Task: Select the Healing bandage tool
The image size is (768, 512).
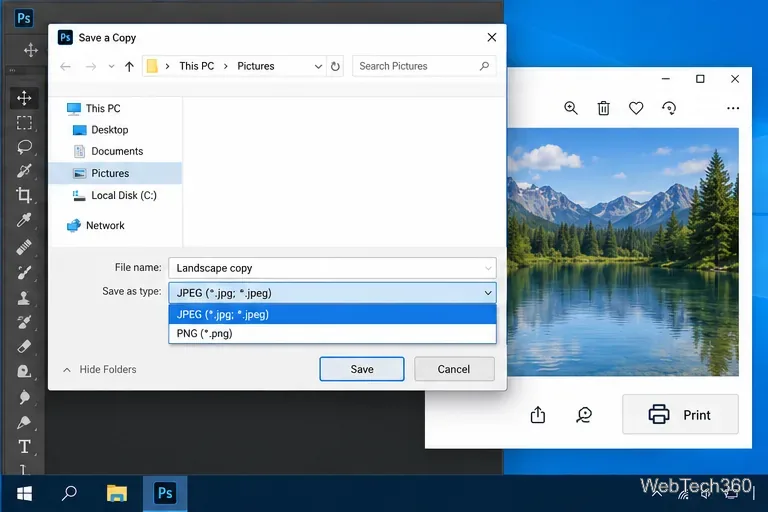Action: click(x=24, y=247)
